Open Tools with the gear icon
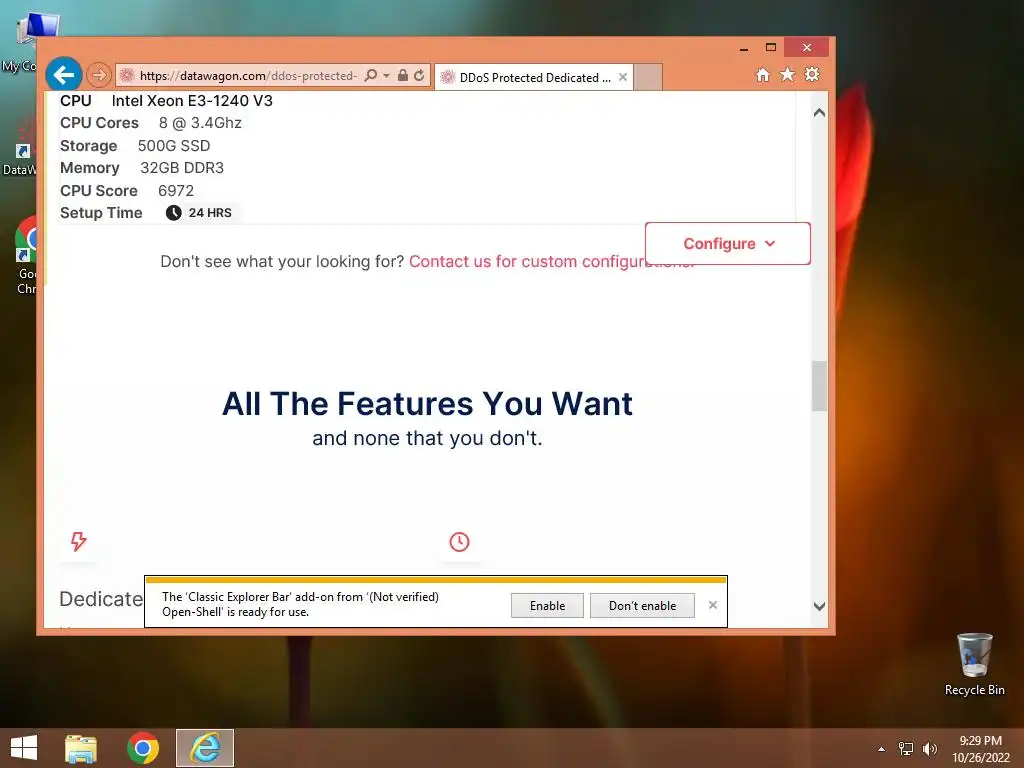1024x768 pixels. (812, 74)
